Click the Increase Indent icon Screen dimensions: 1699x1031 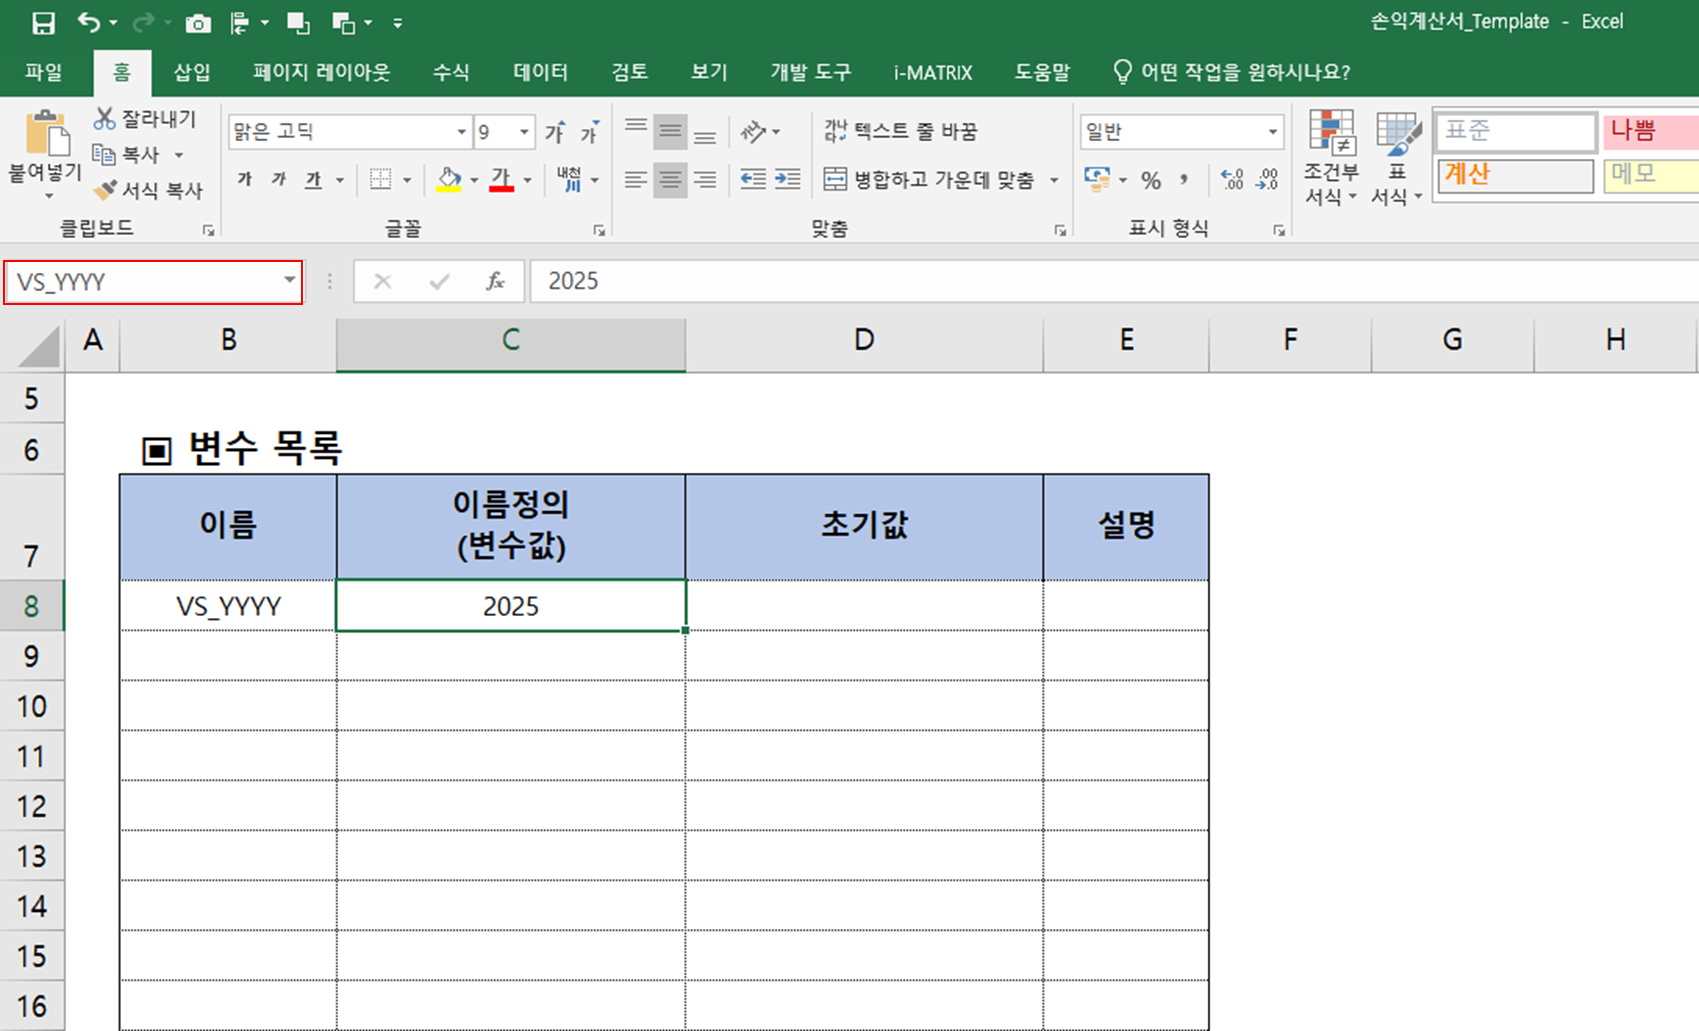coord(788,179)
